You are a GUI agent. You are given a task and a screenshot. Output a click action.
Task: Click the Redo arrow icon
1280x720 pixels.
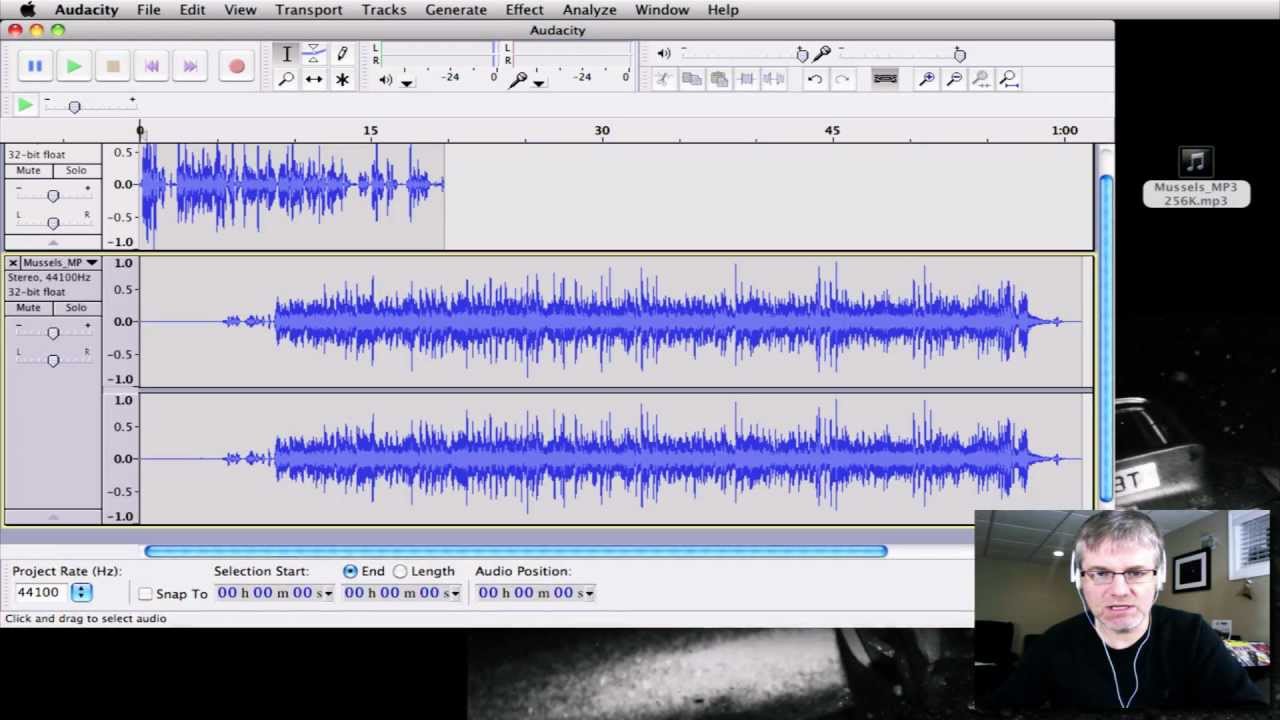pyautogui.click(x=842, y=79)
